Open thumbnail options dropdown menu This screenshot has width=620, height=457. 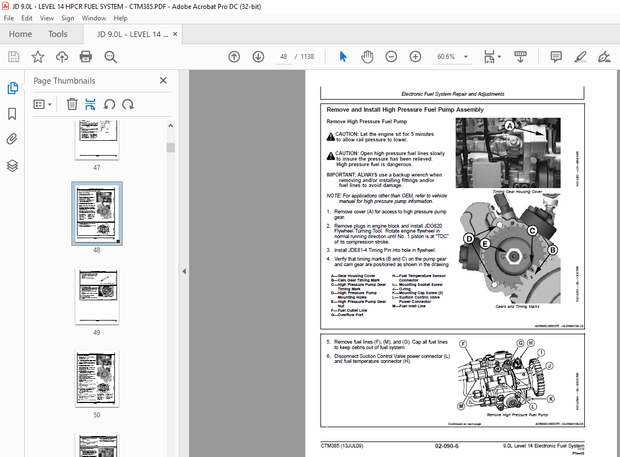(x=43, y=104)
